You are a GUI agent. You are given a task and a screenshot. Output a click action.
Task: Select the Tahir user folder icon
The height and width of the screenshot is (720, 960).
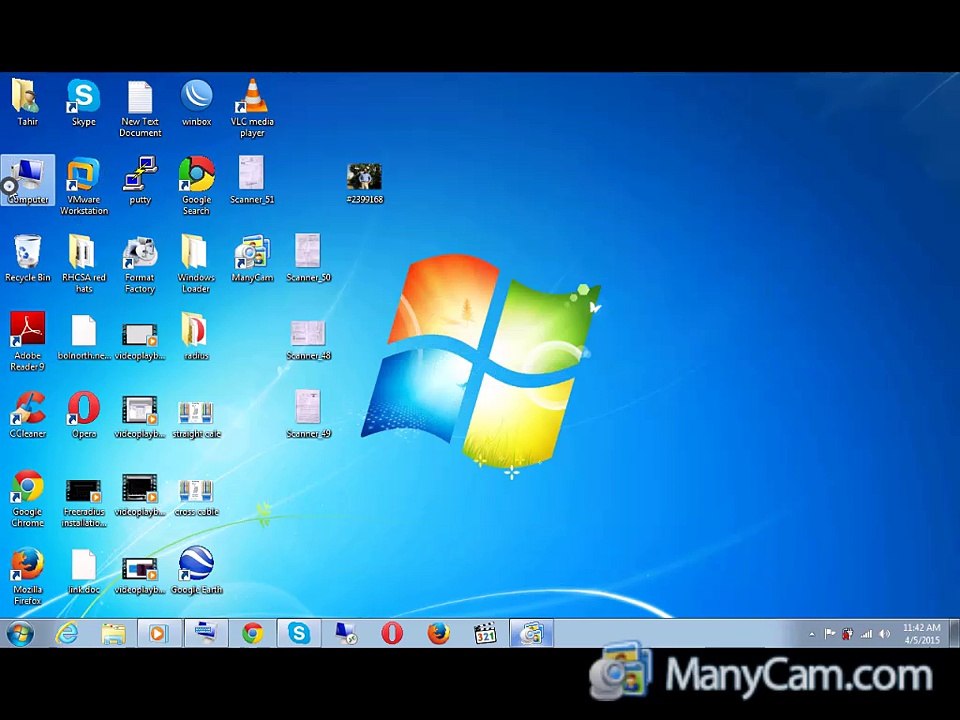point(28,102)
